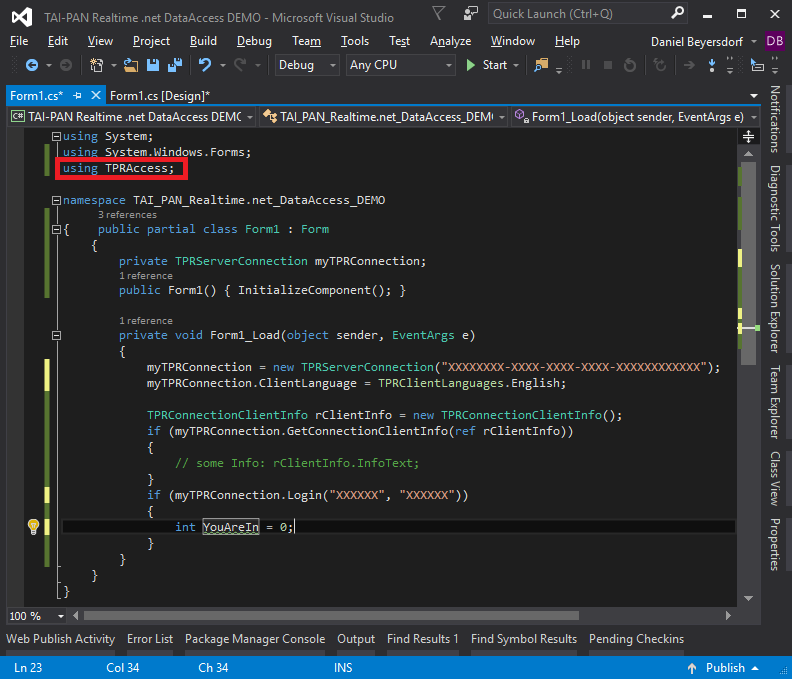792x679 pixels.
Task: Click the horizontal scrollbar thumb
Action: tap(331, 616)
